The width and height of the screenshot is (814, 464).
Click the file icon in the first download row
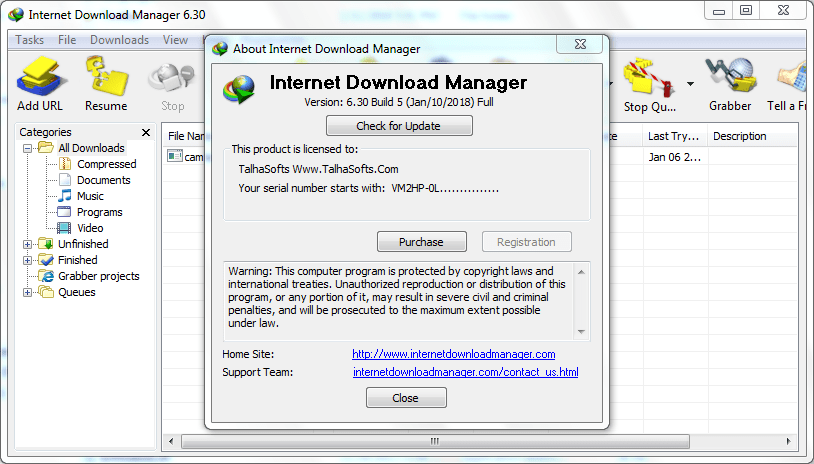pos(175,156)
